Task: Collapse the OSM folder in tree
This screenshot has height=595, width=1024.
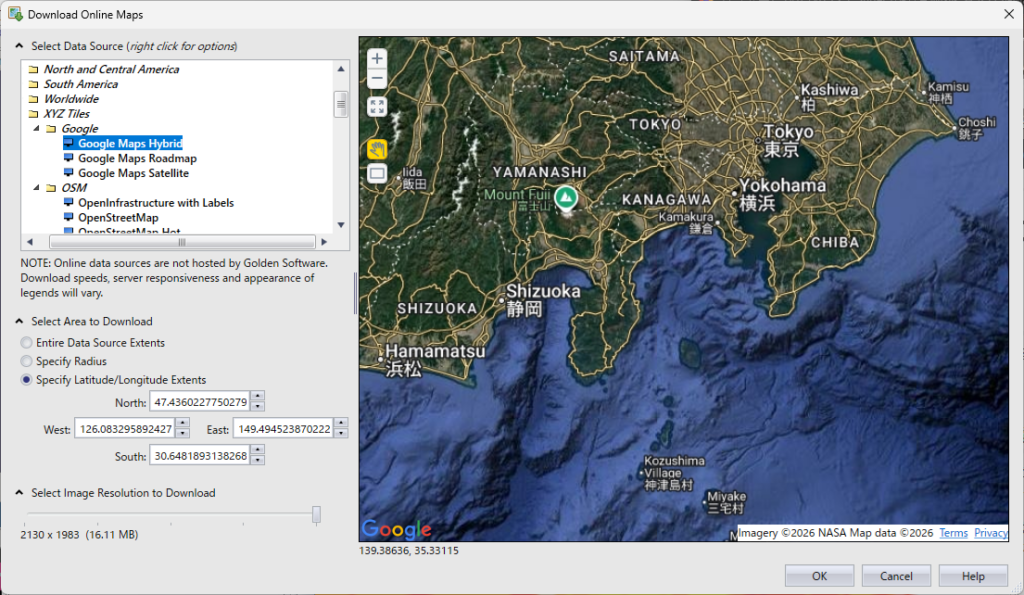Action: point(37,187)
